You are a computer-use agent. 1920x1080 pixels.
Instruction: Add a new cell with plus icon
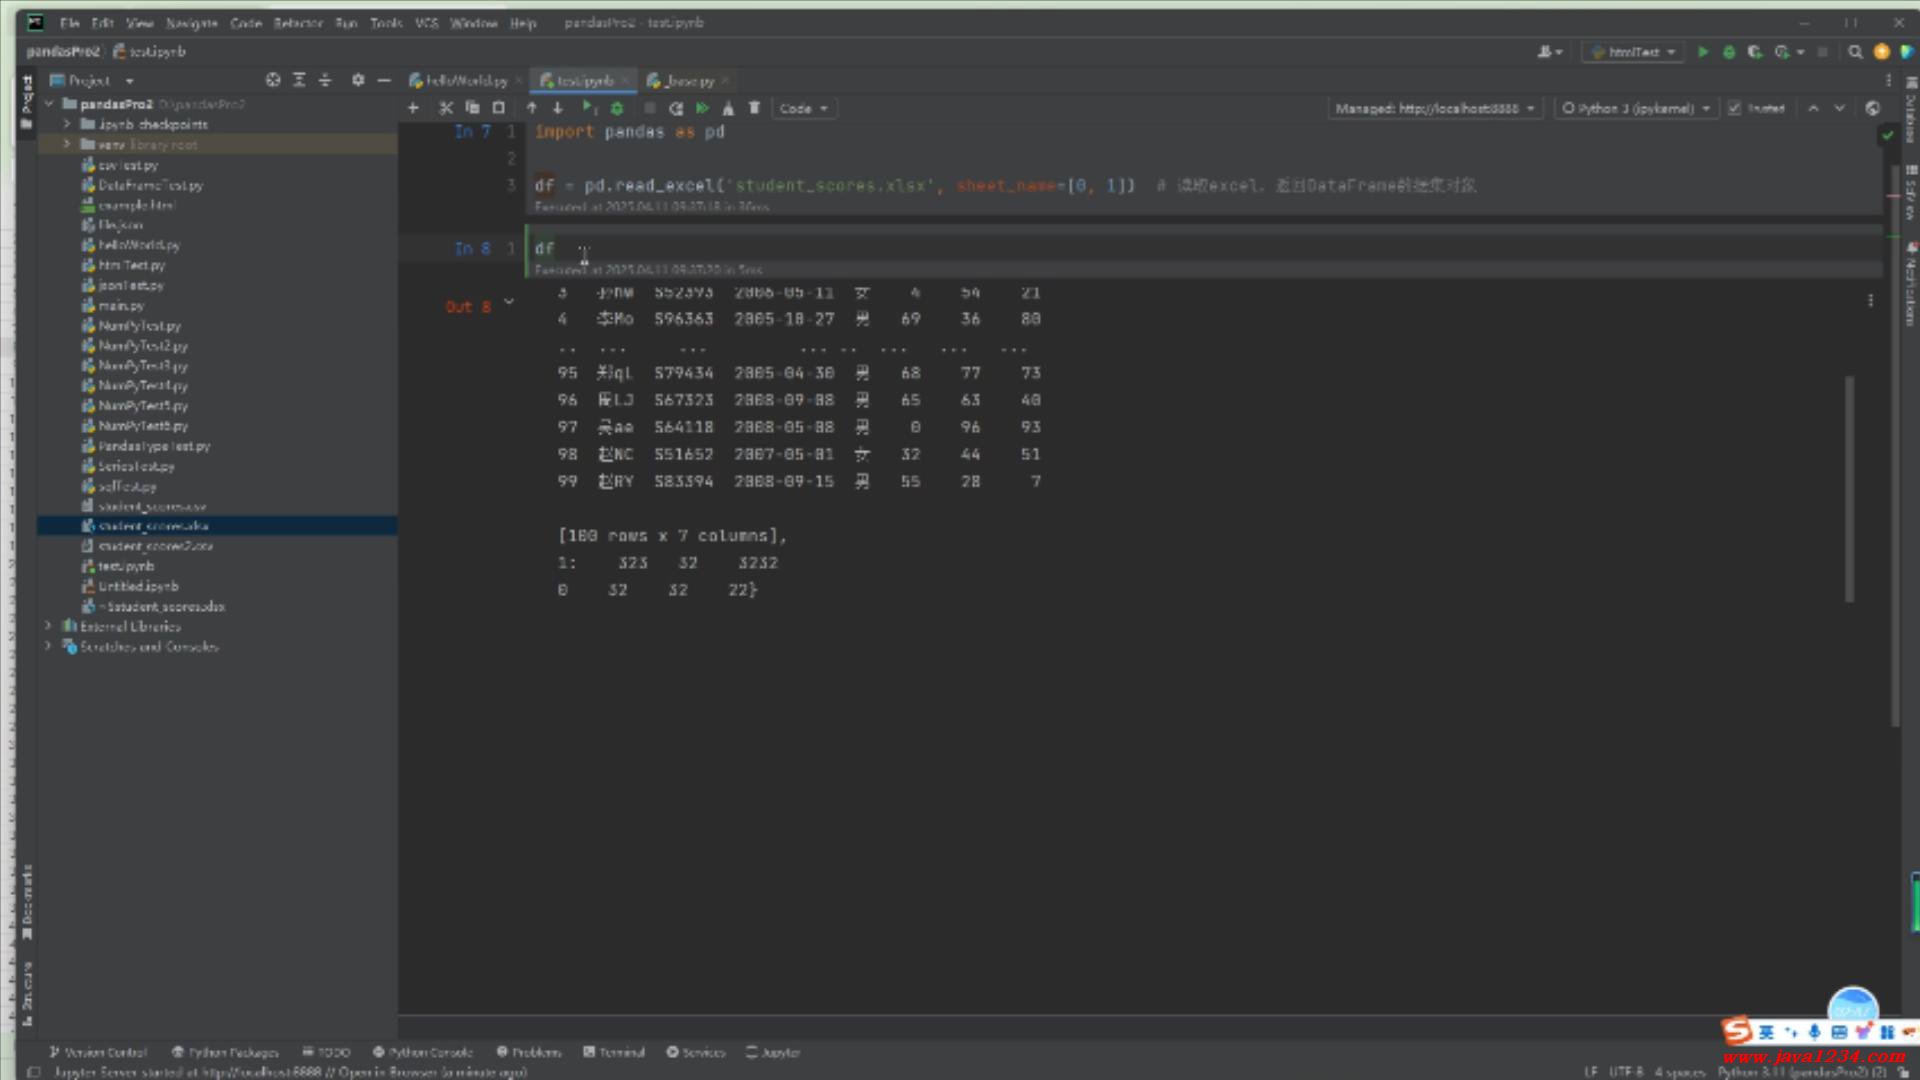point(413,108)
